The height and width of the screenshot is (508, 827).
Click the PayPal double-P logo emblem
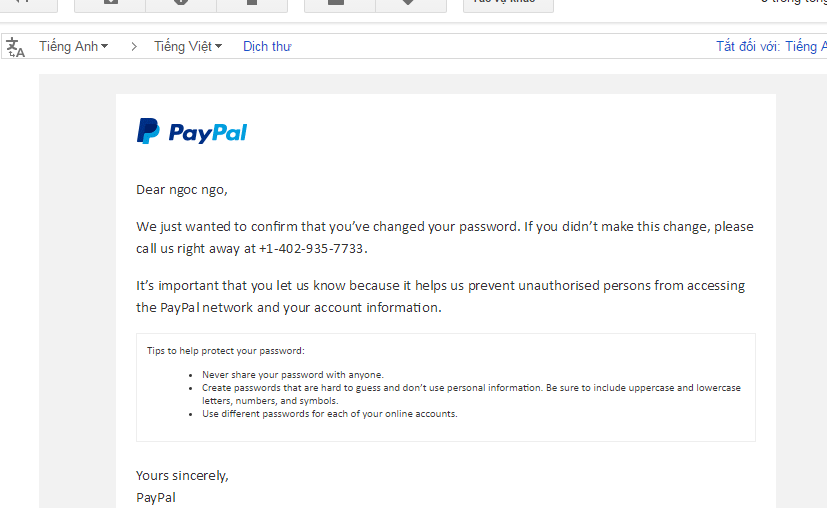(148, 131)
